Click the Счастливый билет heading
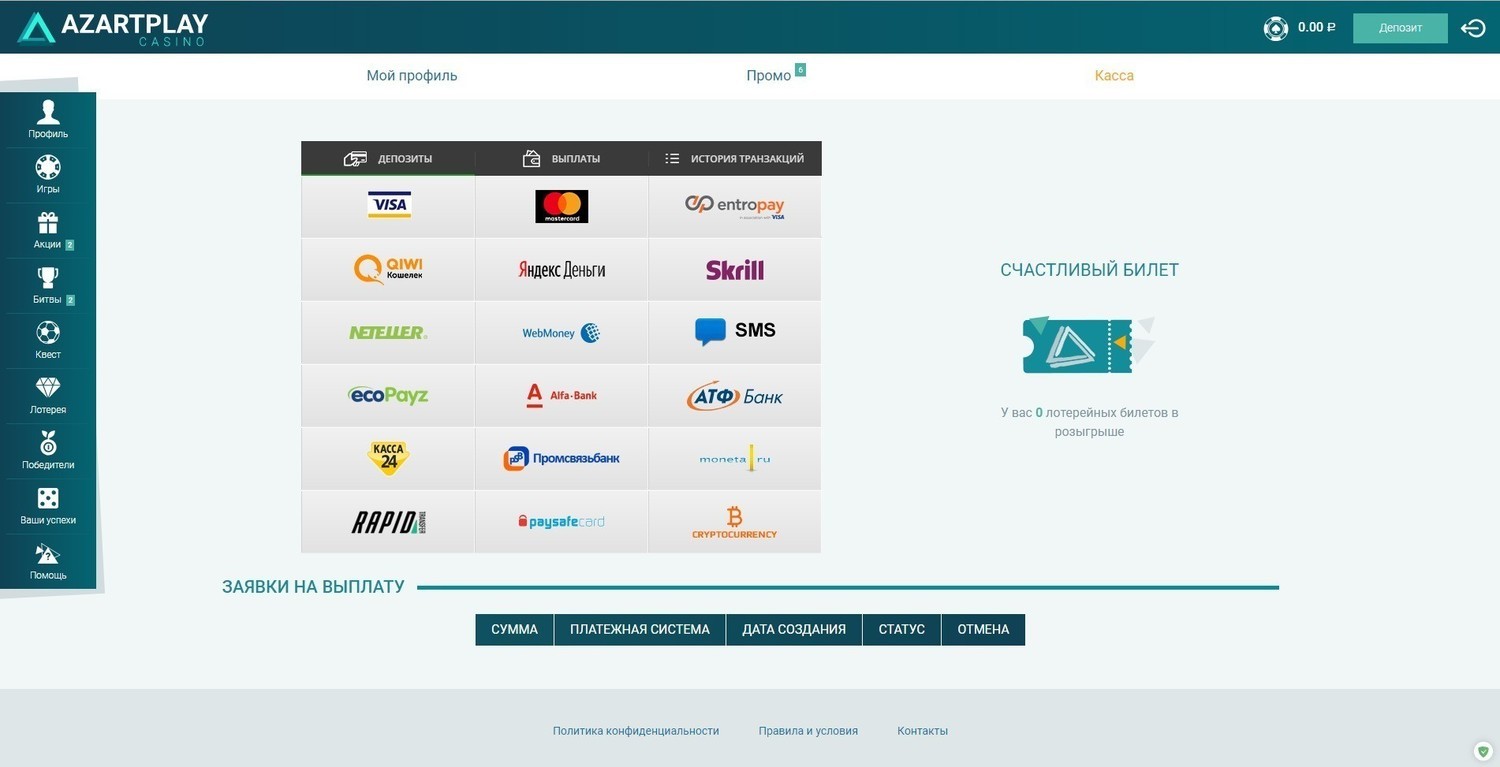The height and width of the screenshot is (767, 1500). click(x=1089, y=270)
